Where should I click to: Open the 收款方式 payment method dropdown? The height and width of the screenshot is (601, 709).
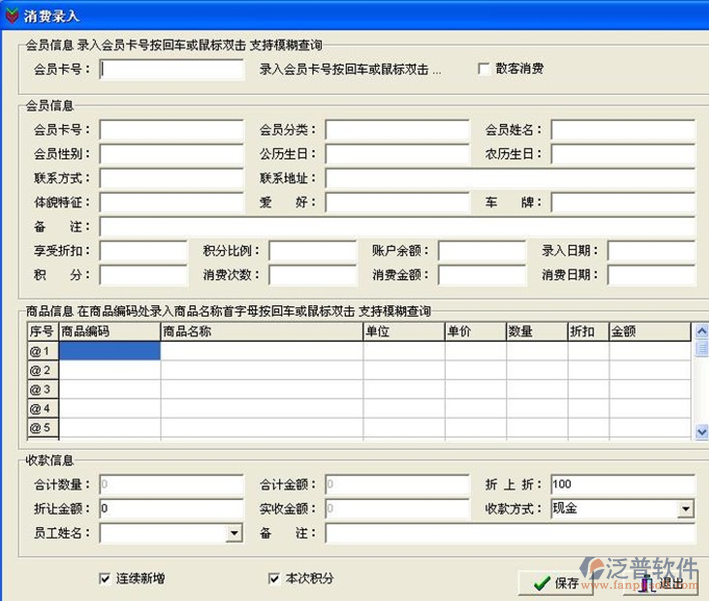685,510
